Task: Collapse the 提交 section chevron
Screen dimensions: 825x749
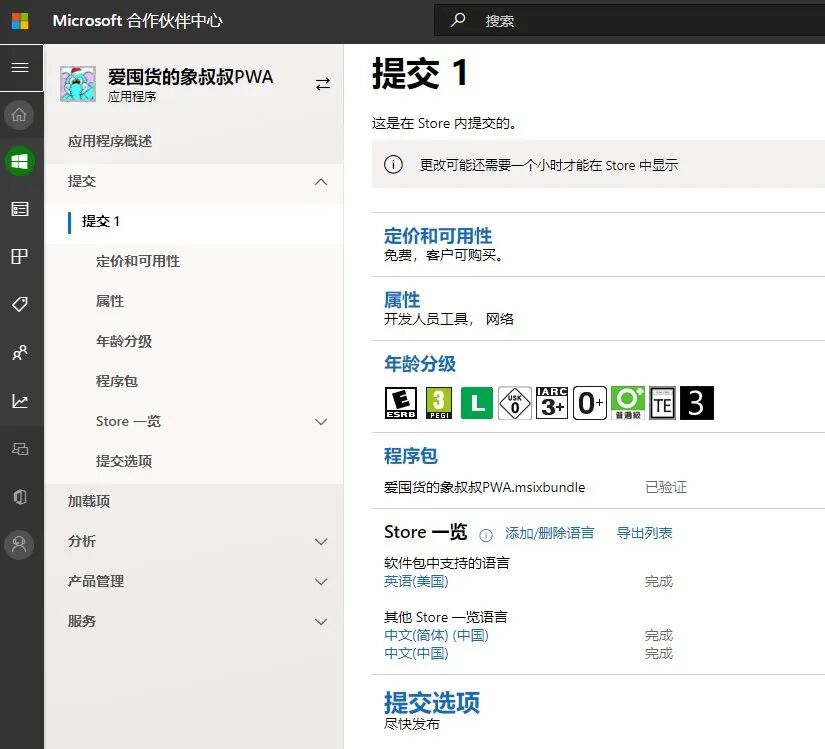Action: [322, 182]
